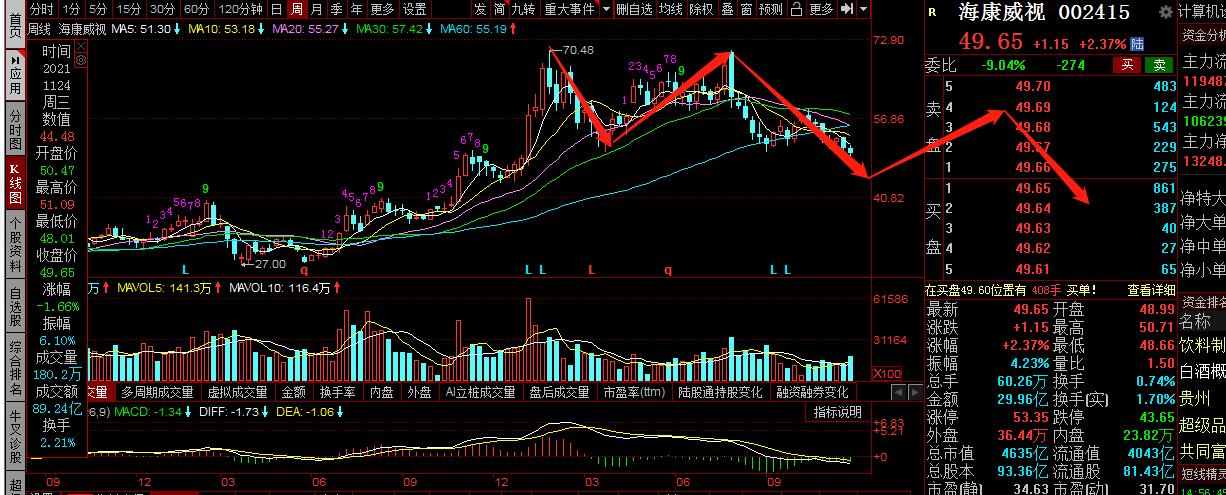Screen dimensions: 1226x495
Task: Expand the dropdown arrow after 重大事件
Action: [606, 9]
